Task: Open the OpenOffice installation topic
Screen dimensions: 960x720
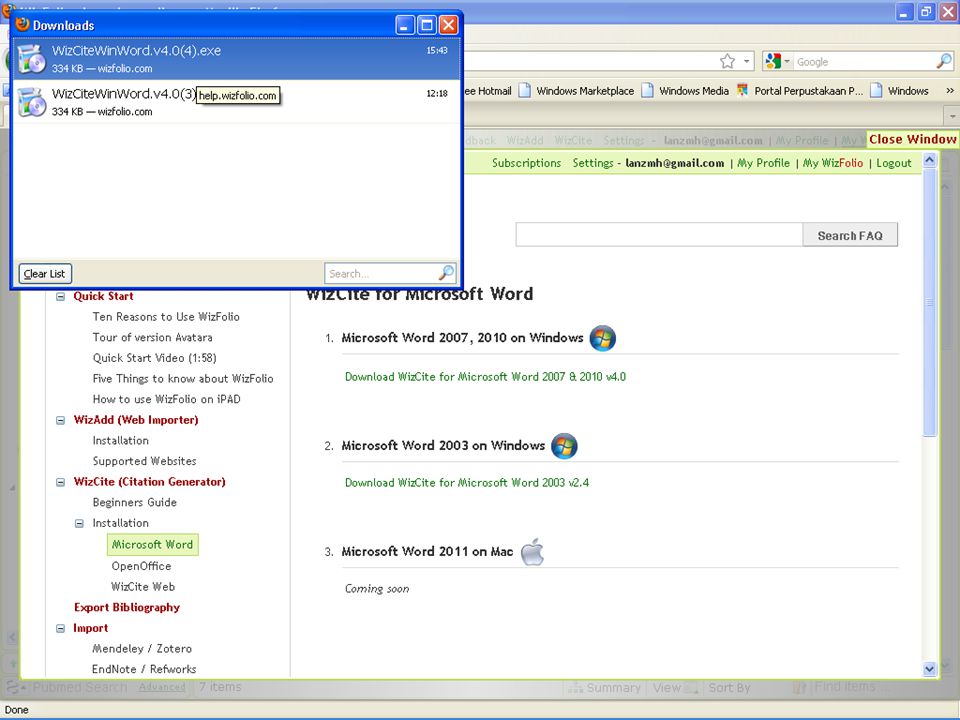Action: click(141, 566)
